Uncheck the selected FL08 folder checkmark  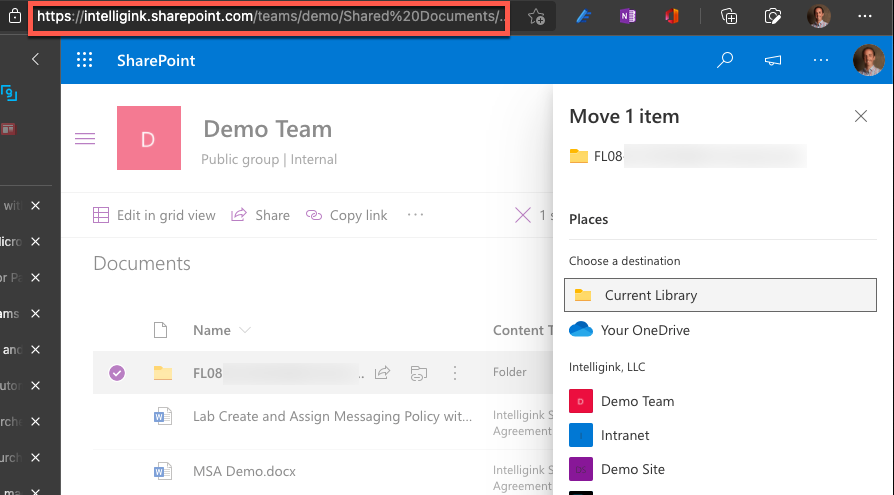[x=117, y=373]
